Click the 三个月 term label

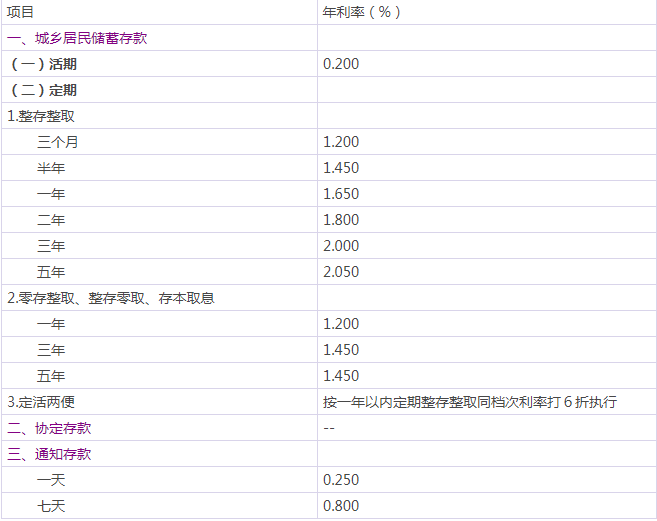point(57,142)
